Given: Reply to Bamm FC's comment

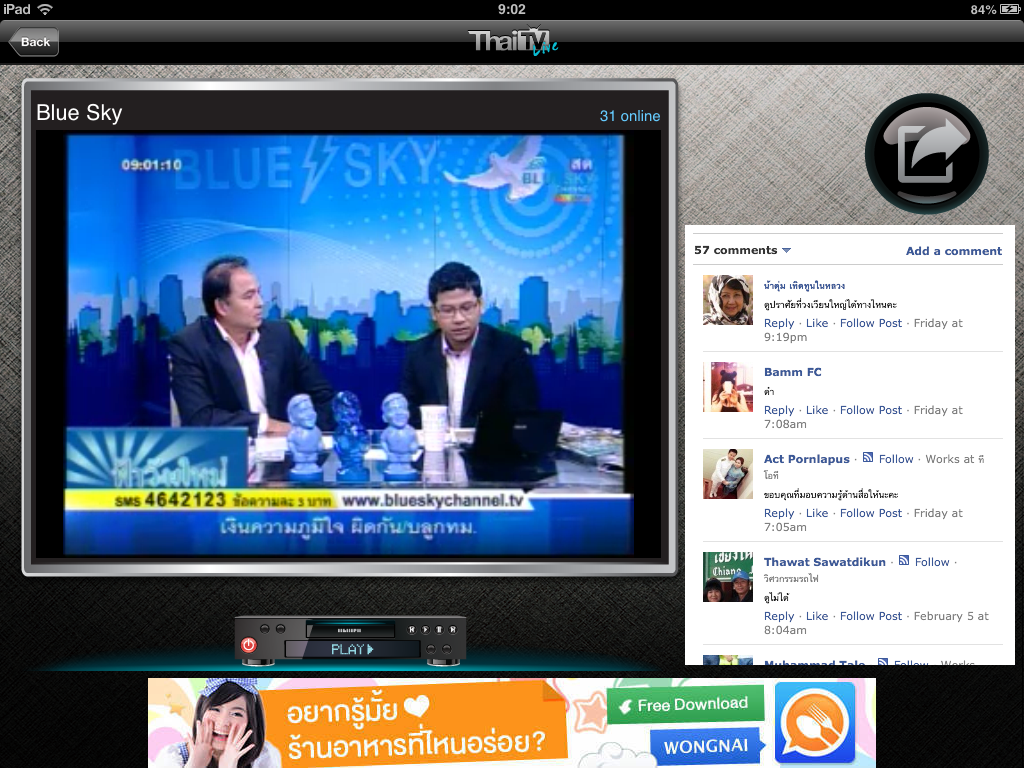Looking at the screenshot, I should pos(779,410).
